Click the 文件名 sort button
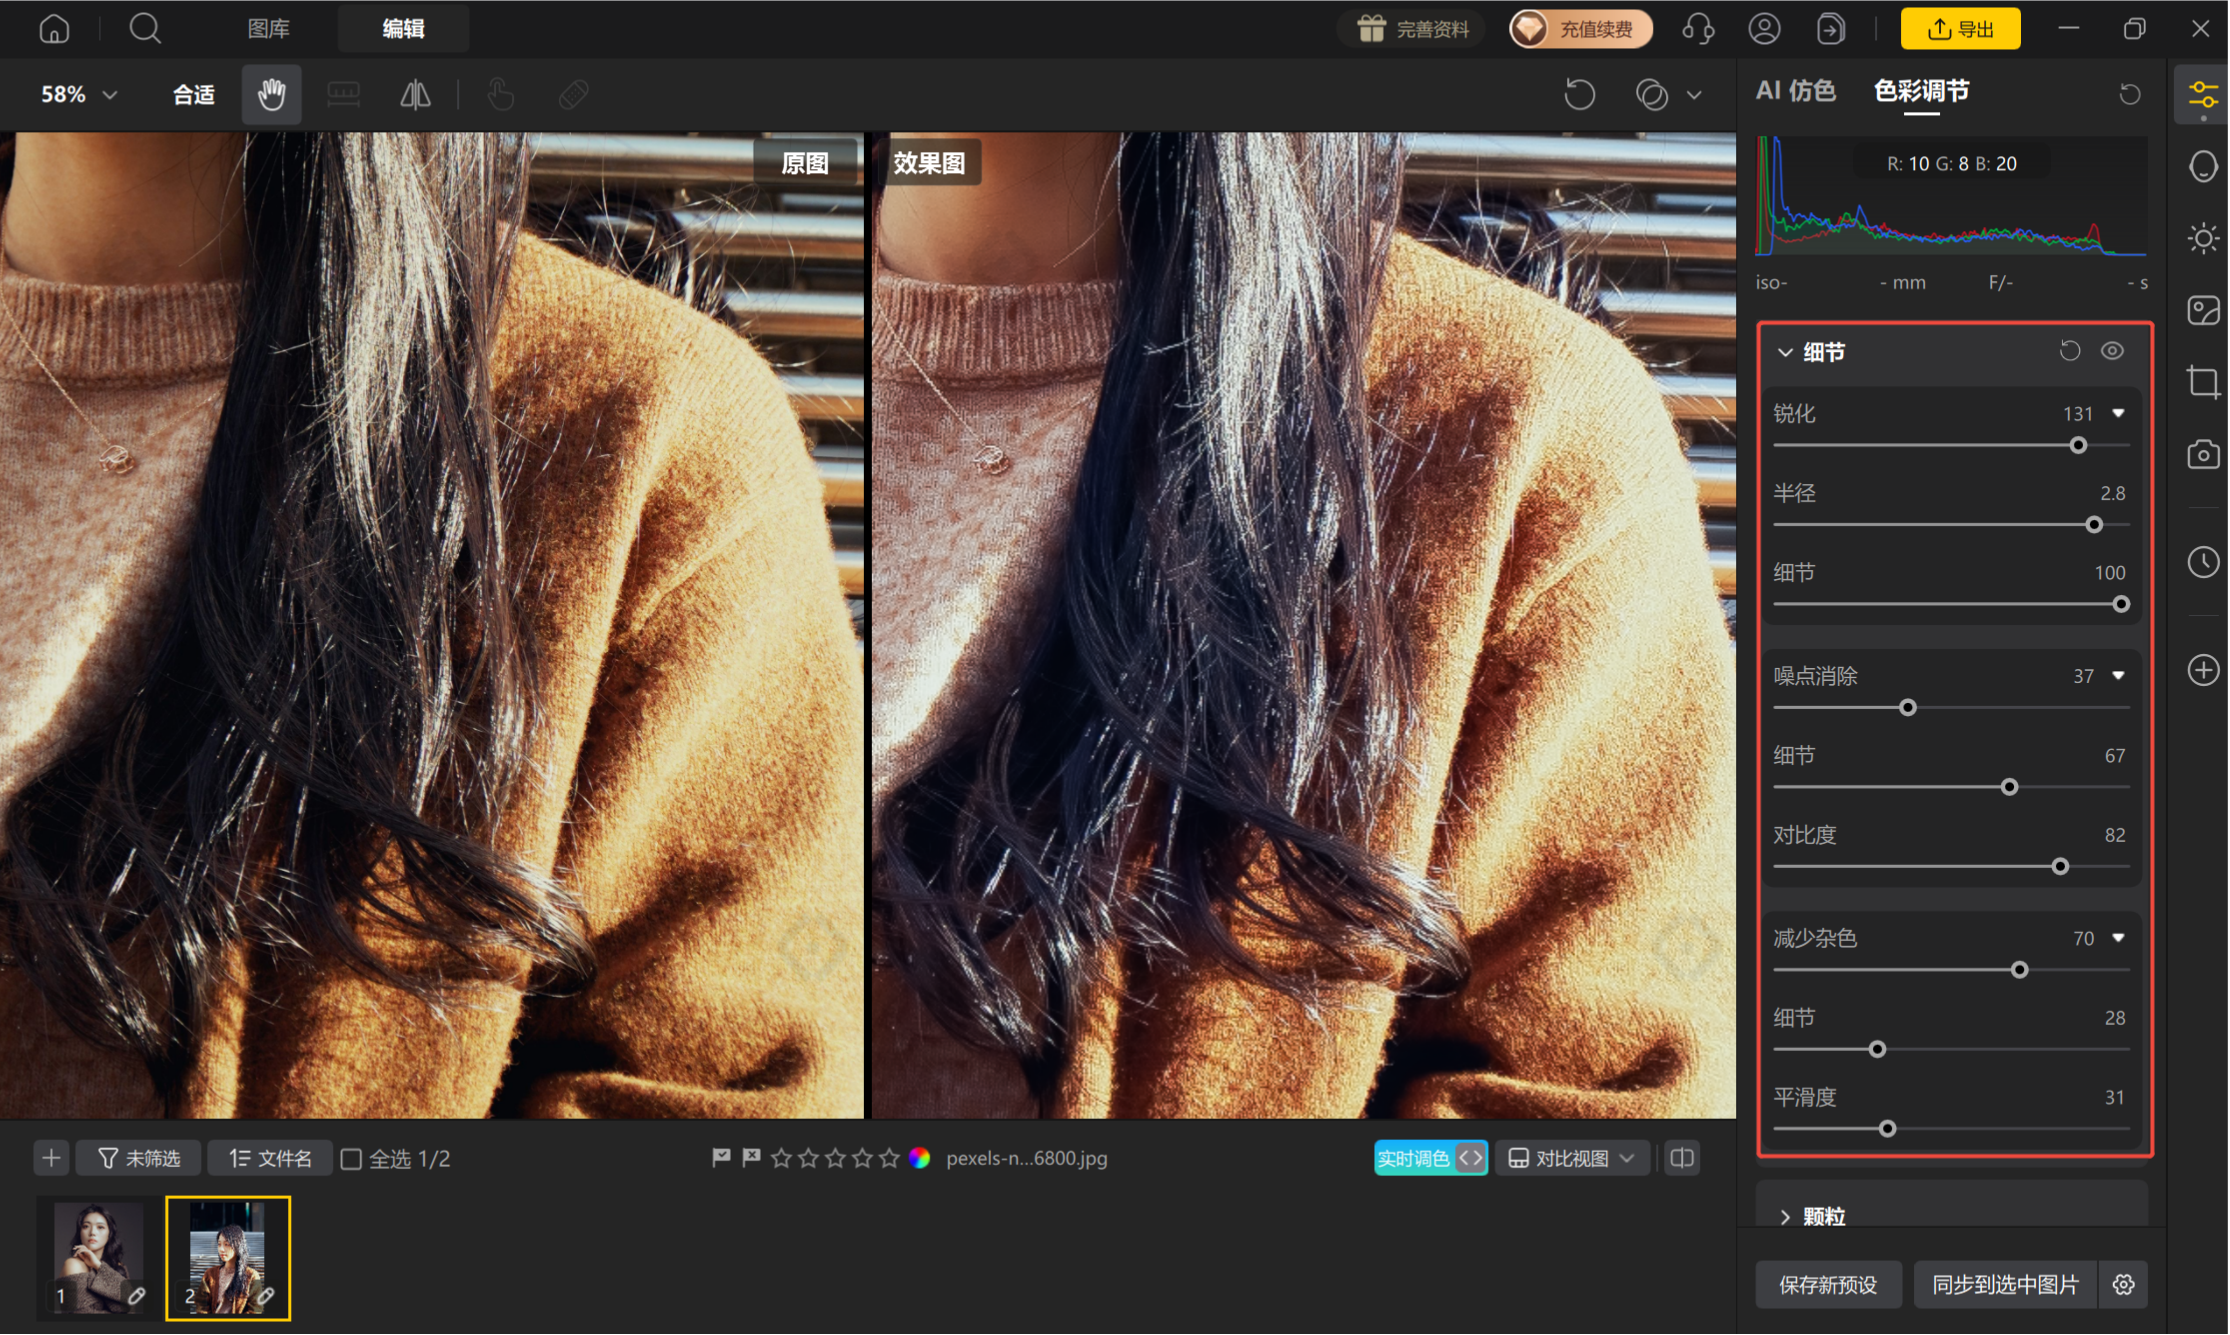The width and height of the screenshot is (2230, 1335). 270,1158
